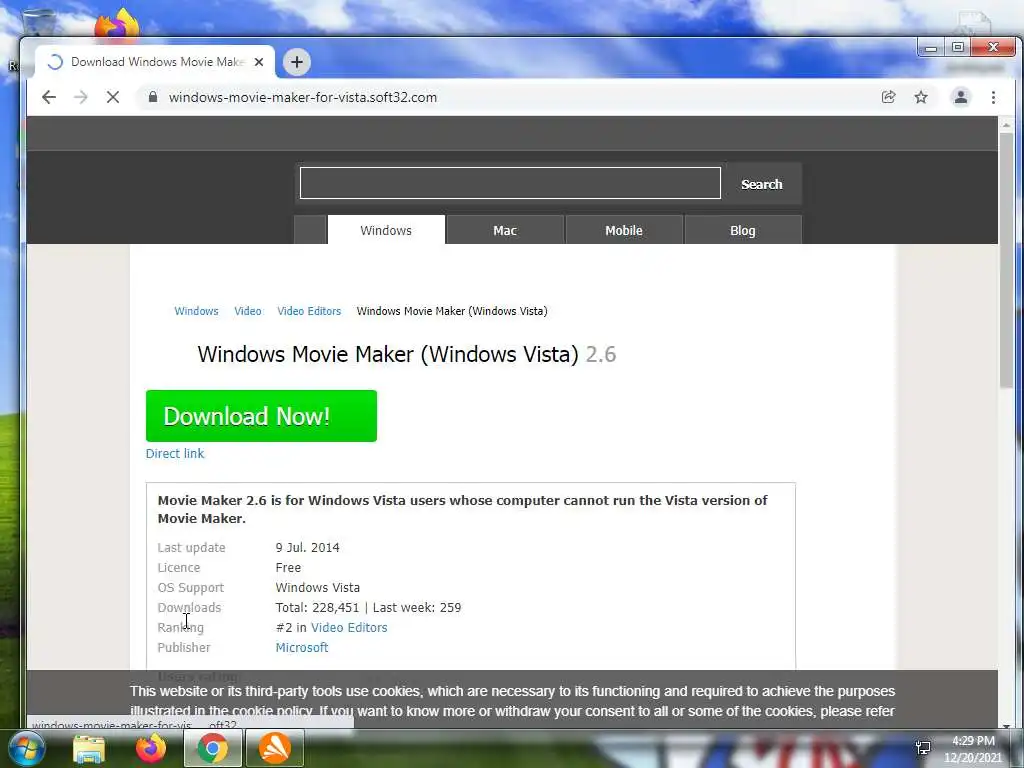Open the Chrome profile avatar icon
Screen dimensions: 1024x768
961,97
